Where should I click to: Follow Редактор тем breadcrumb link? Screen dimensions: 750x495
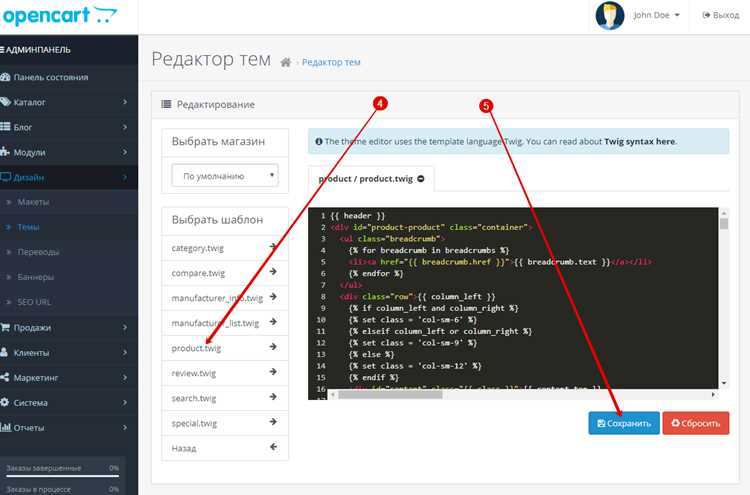click(331, 62)
